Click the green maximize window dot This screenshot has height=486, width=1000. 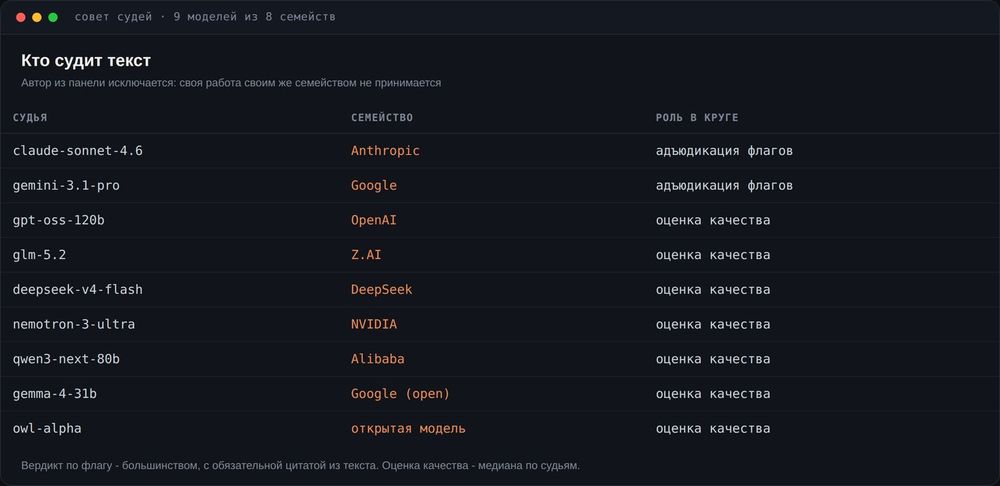point(53,17)
